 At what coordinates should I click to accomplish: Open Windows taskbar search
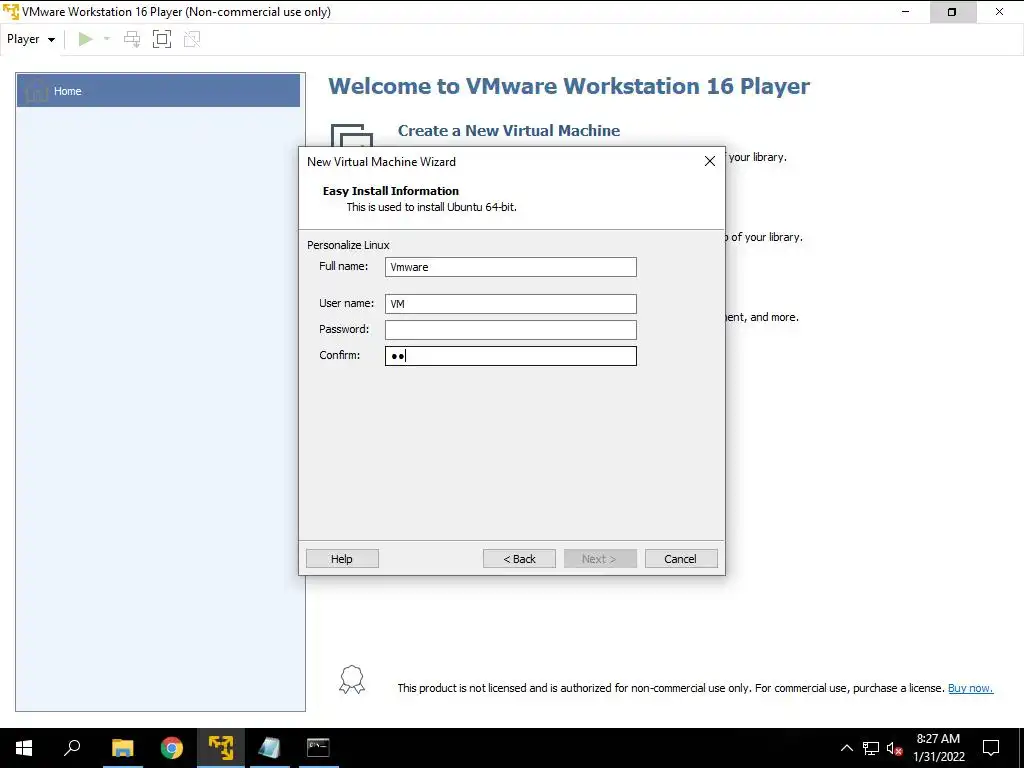72,748
